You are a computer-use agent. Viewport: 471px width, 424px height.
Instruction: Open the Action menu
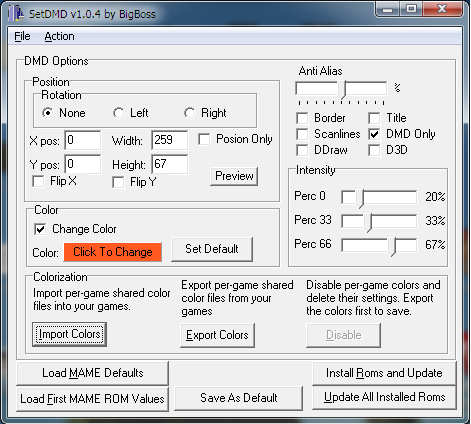pos(60,36)
